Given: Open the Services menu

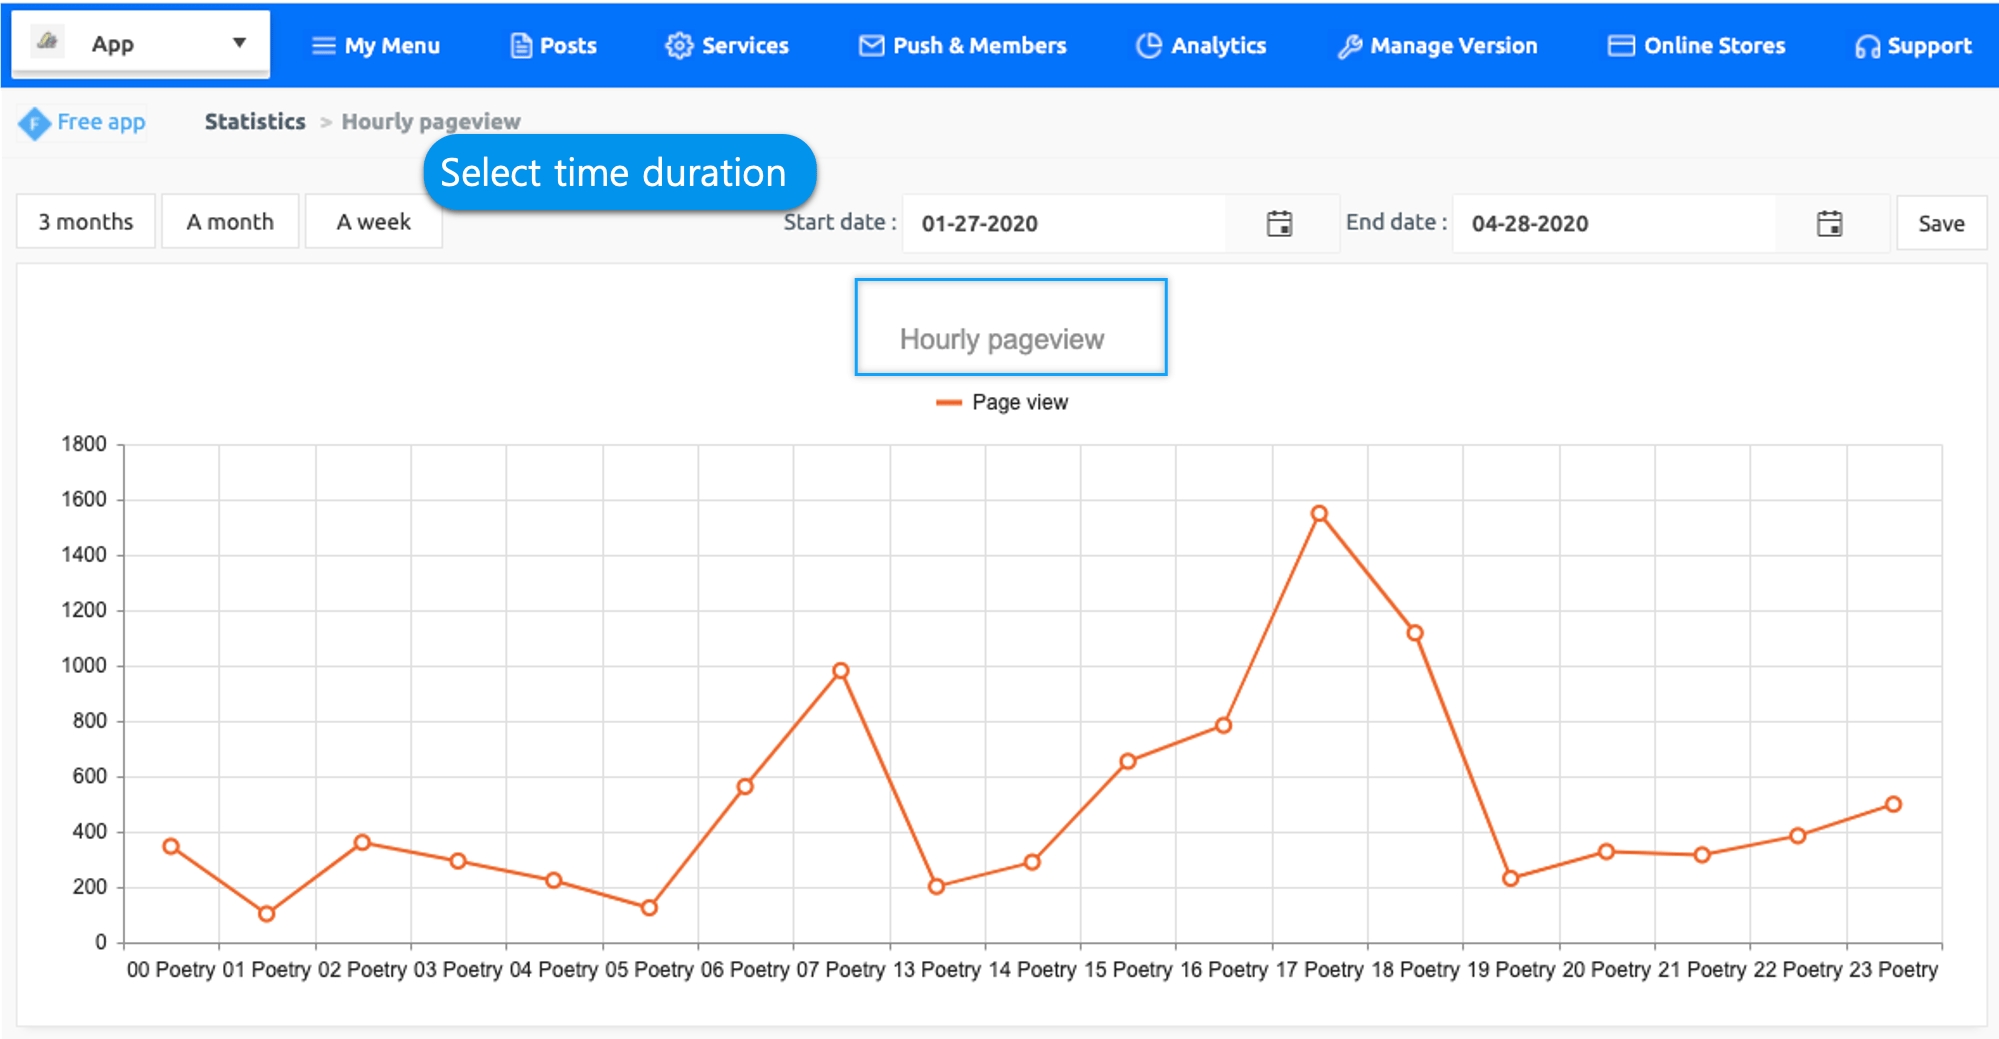Looking at the screenshot, I should pos(727,46).
